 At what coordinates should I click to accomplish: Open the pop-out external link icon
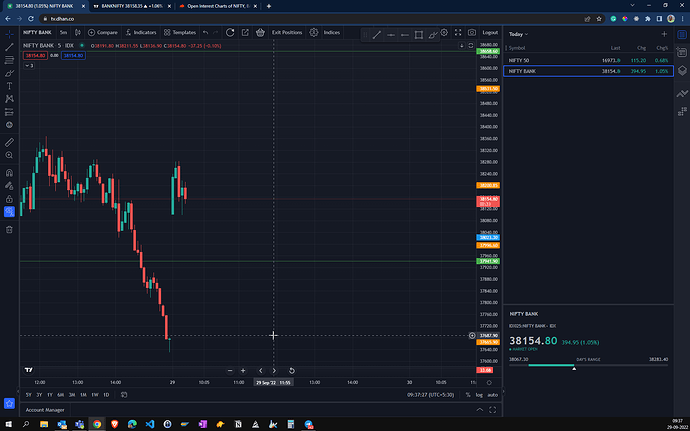pos(245,33)
